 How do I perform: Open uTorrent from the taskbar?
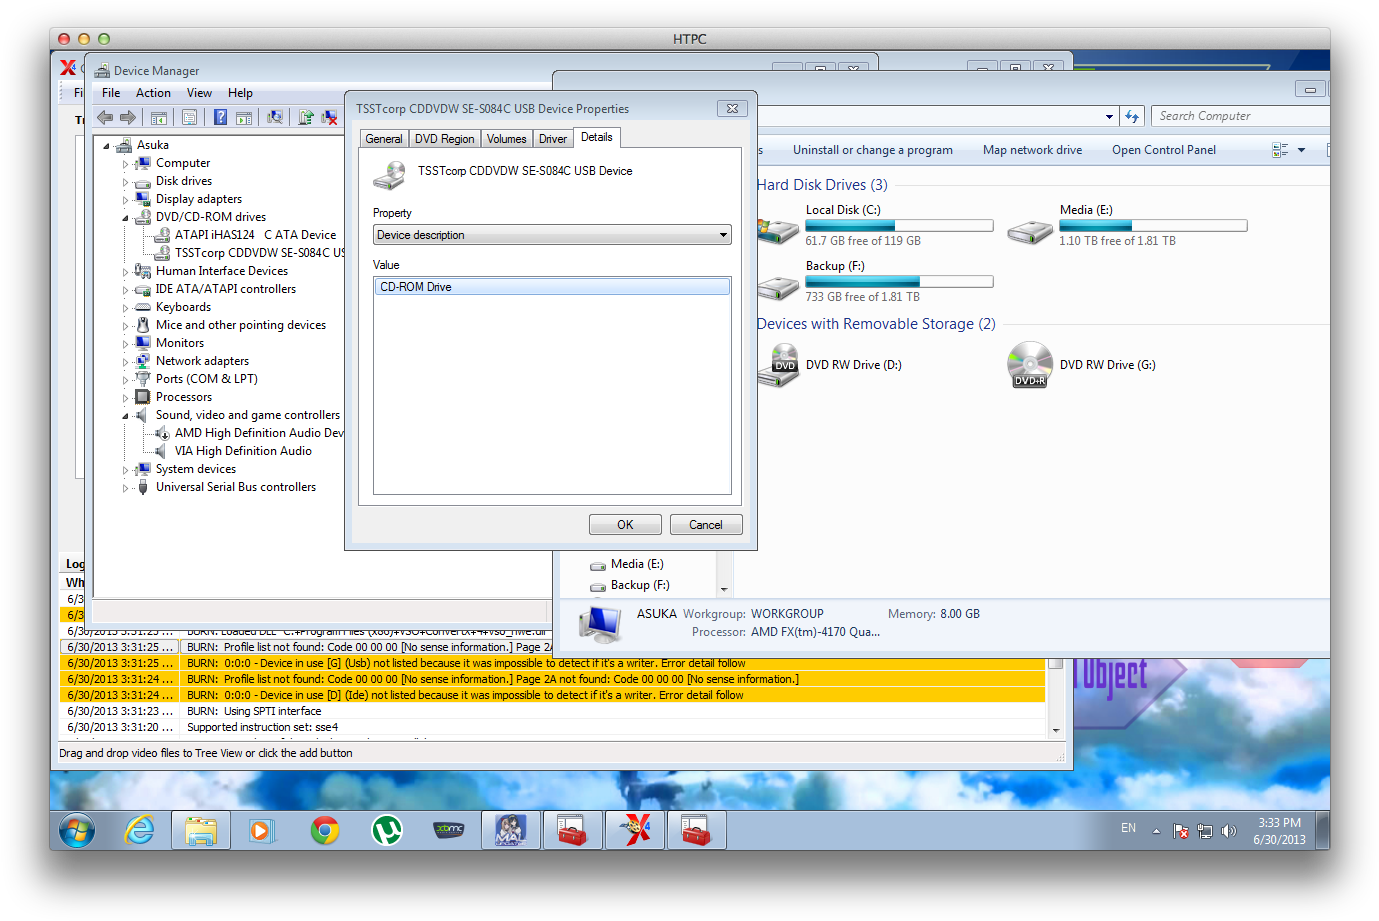pos(387,830)
